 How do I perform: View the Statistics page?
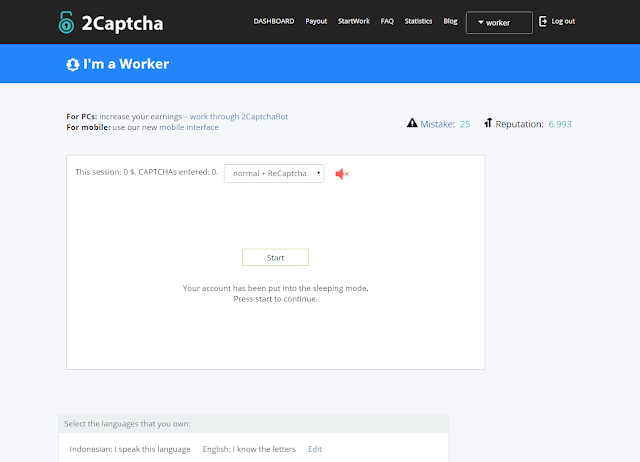point(418,21)
